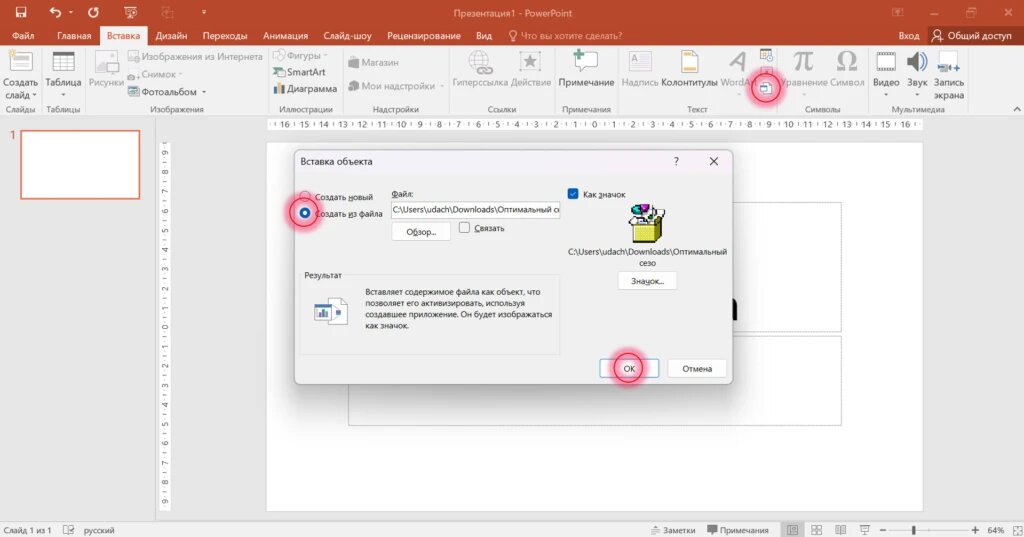Viewport: 1024px width, 537px height.
Task: Expand the Shapes (Фигуры) dropdown
Action: click(x=325, y=56)
